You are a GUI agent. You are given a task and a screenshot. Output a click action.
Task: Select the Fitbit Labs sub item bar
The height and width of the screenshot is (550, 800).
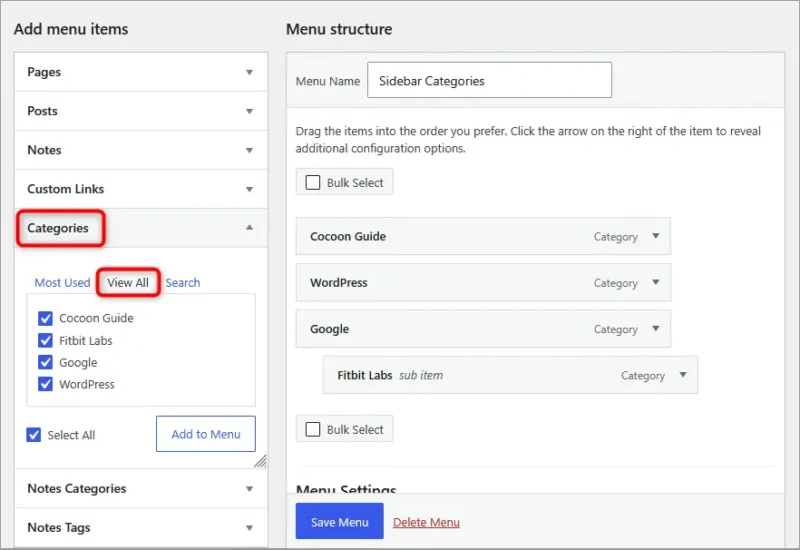pos(510,375)
